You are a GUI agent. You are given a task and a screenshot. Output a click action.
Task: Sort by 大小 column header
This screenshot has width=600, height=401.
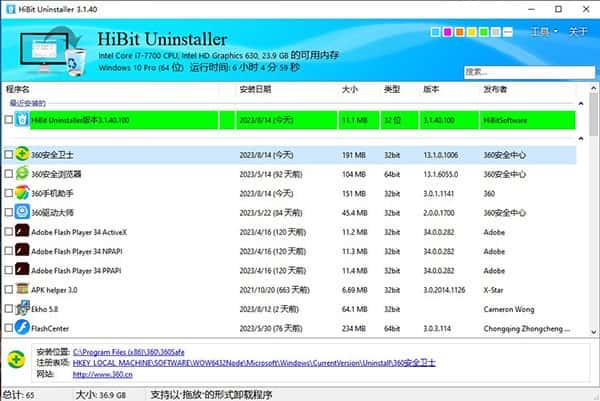tap(350, 89)
